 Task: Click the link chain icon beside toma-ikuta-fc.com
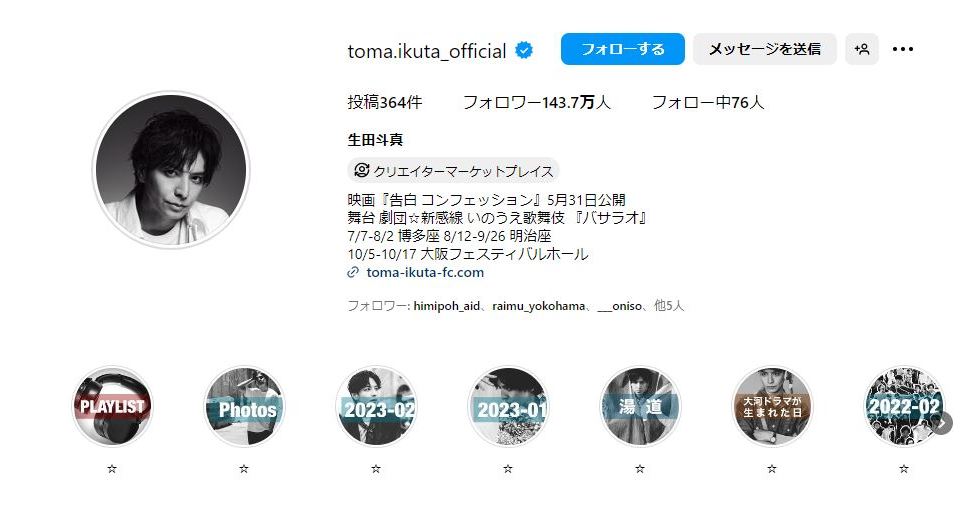[353, 272]
